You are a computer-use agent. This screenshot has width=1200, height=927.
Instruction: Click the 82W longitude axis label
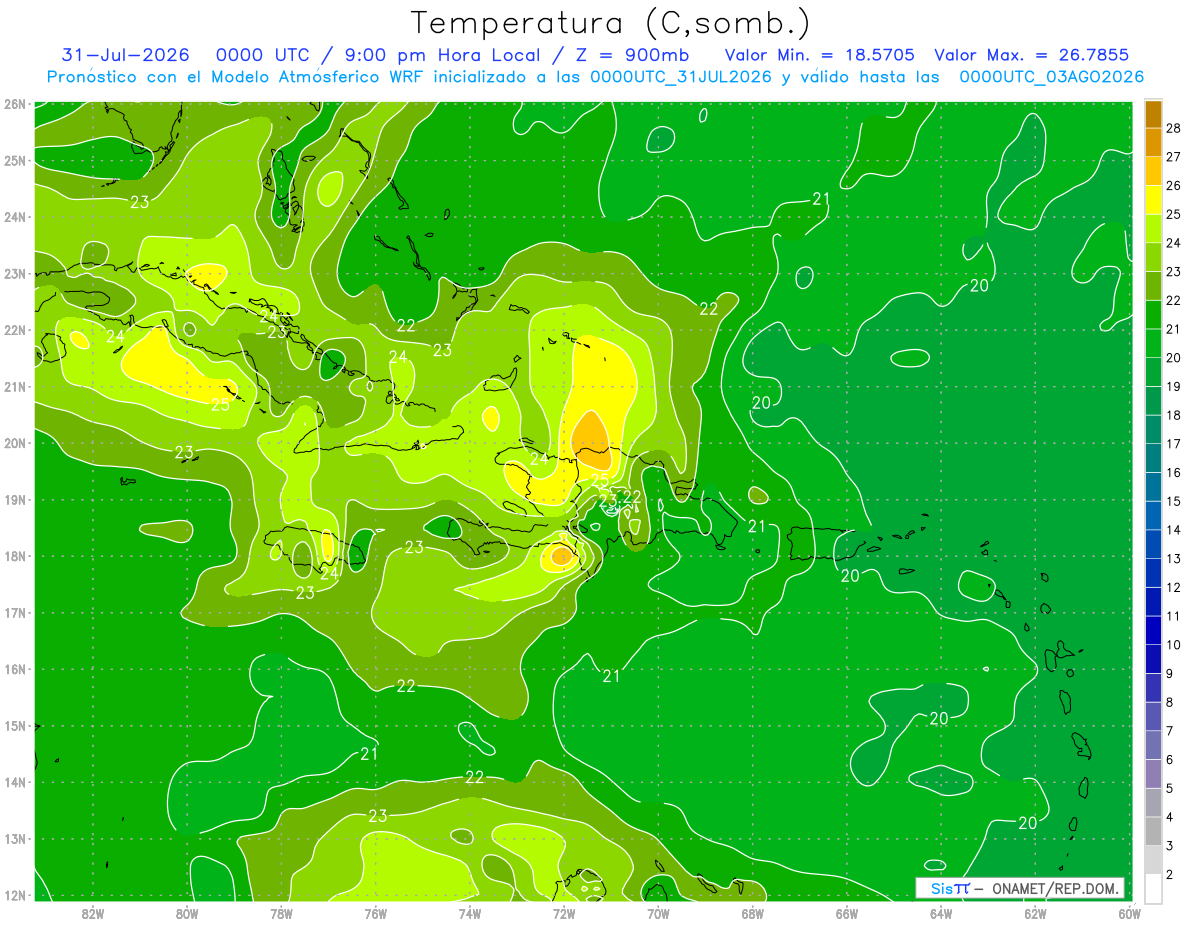click(x=92, y=912)
